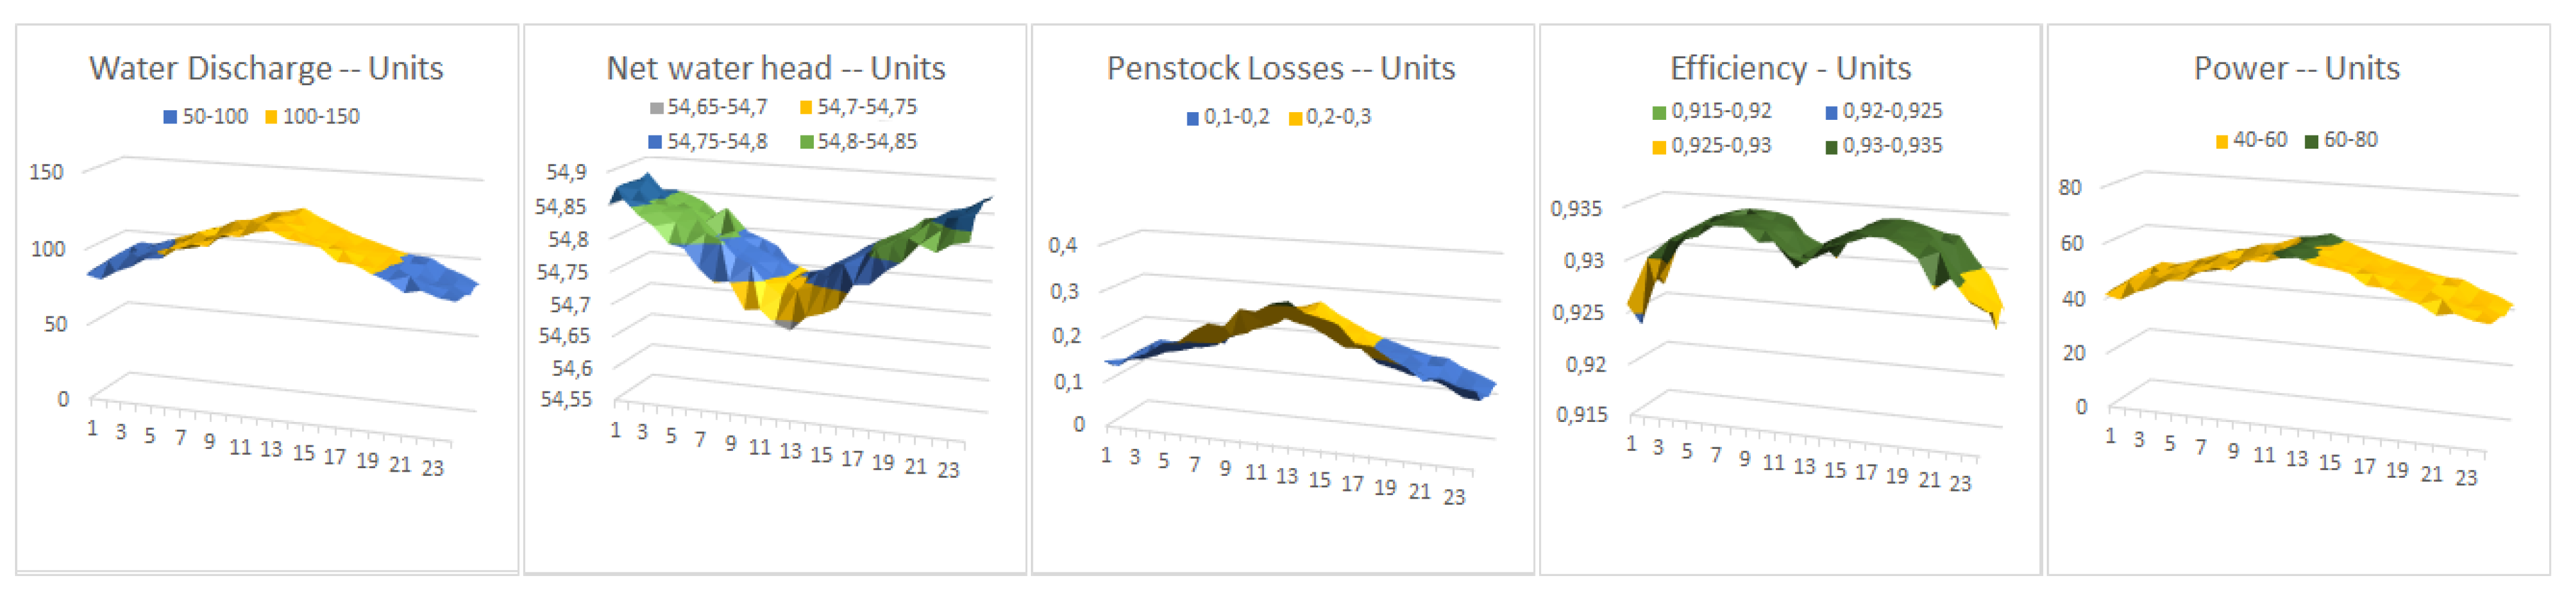The height and width of the screenshot is (597, 2576).
Task: Select the yellow 100-150 legend swatch
Action: pyautogui.click(x=271, y=117)
